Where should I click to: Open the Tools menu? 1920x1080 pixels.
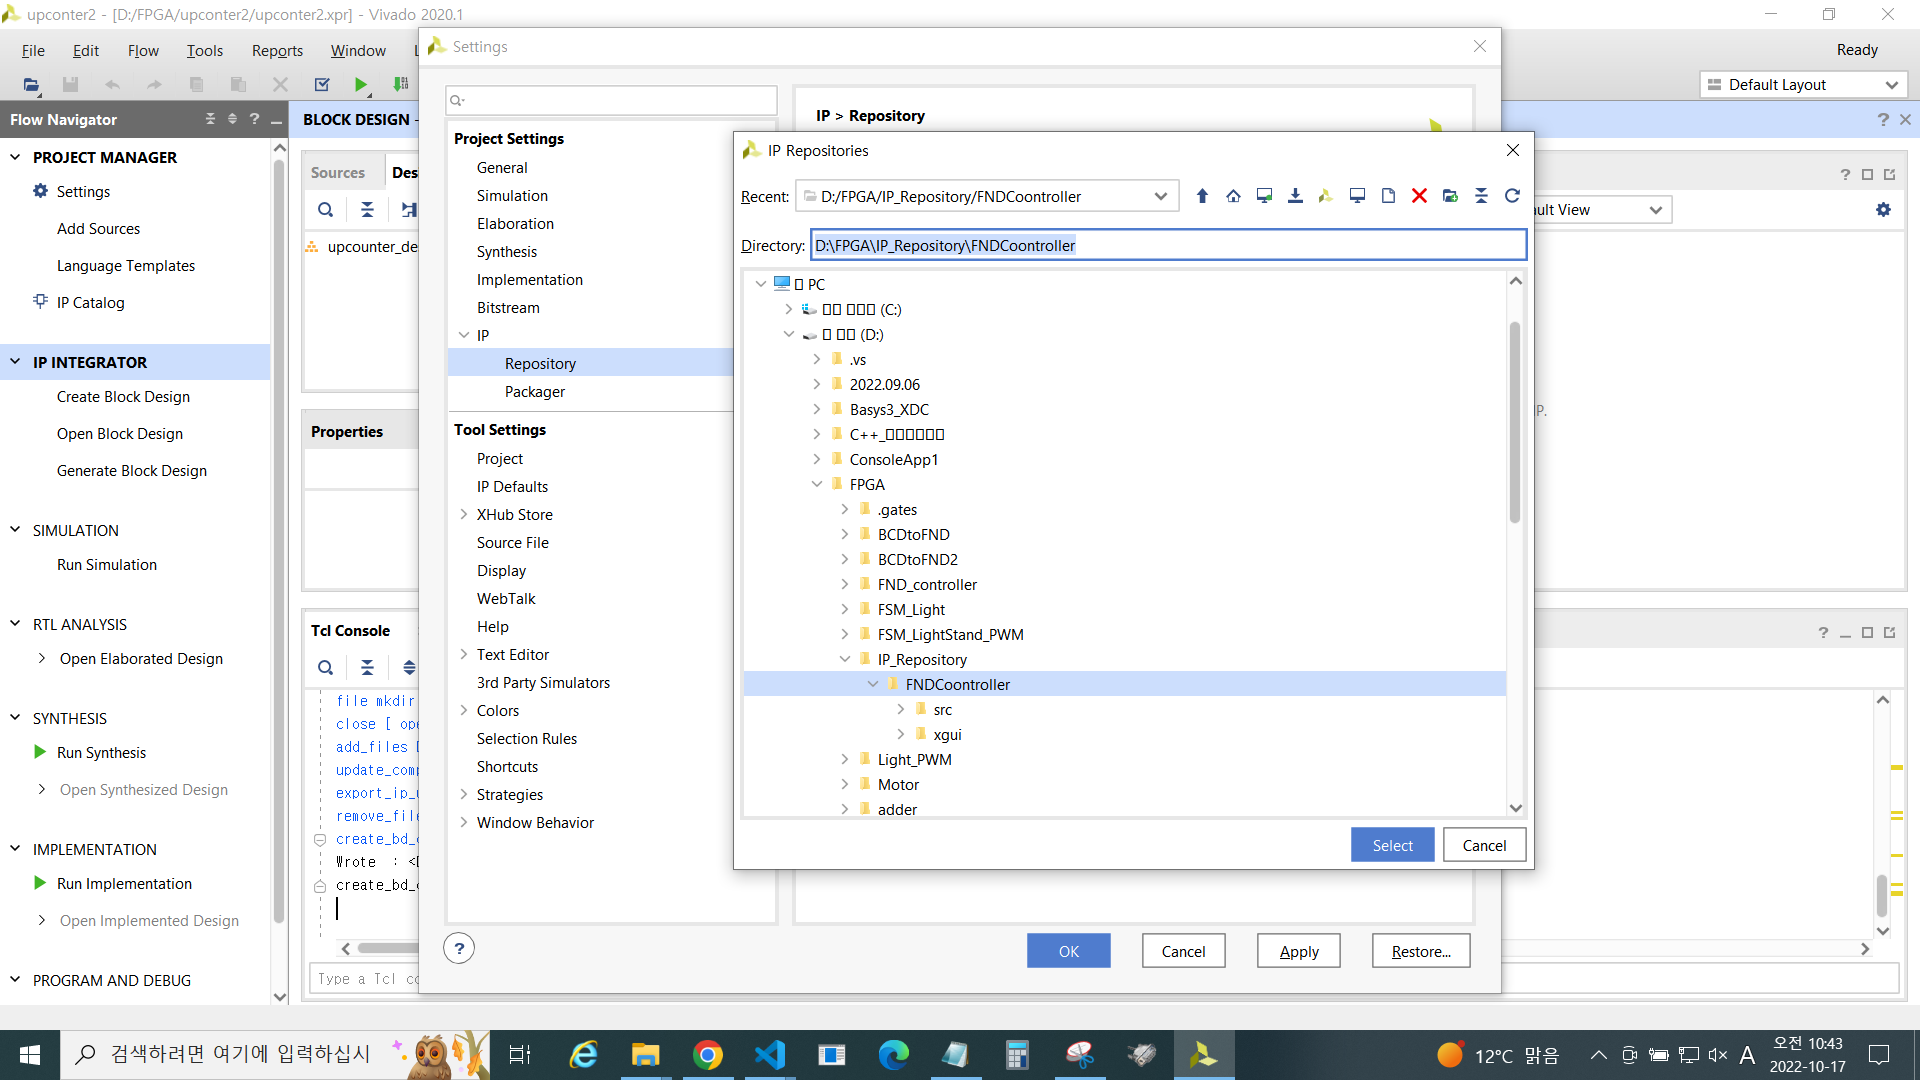[205, 50]
